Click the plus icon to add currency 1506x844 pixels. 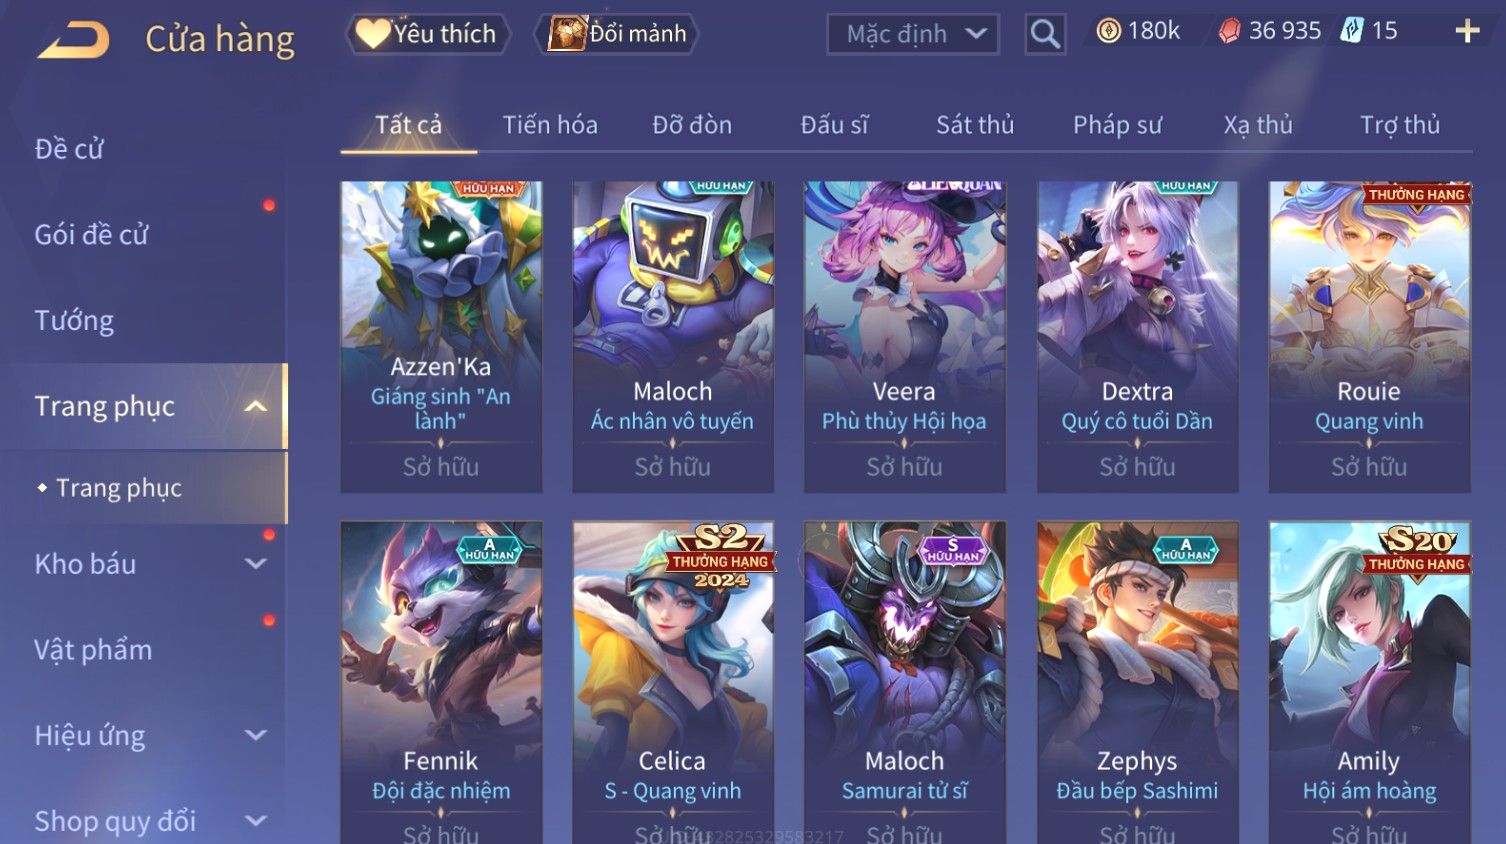point(1467,31)
